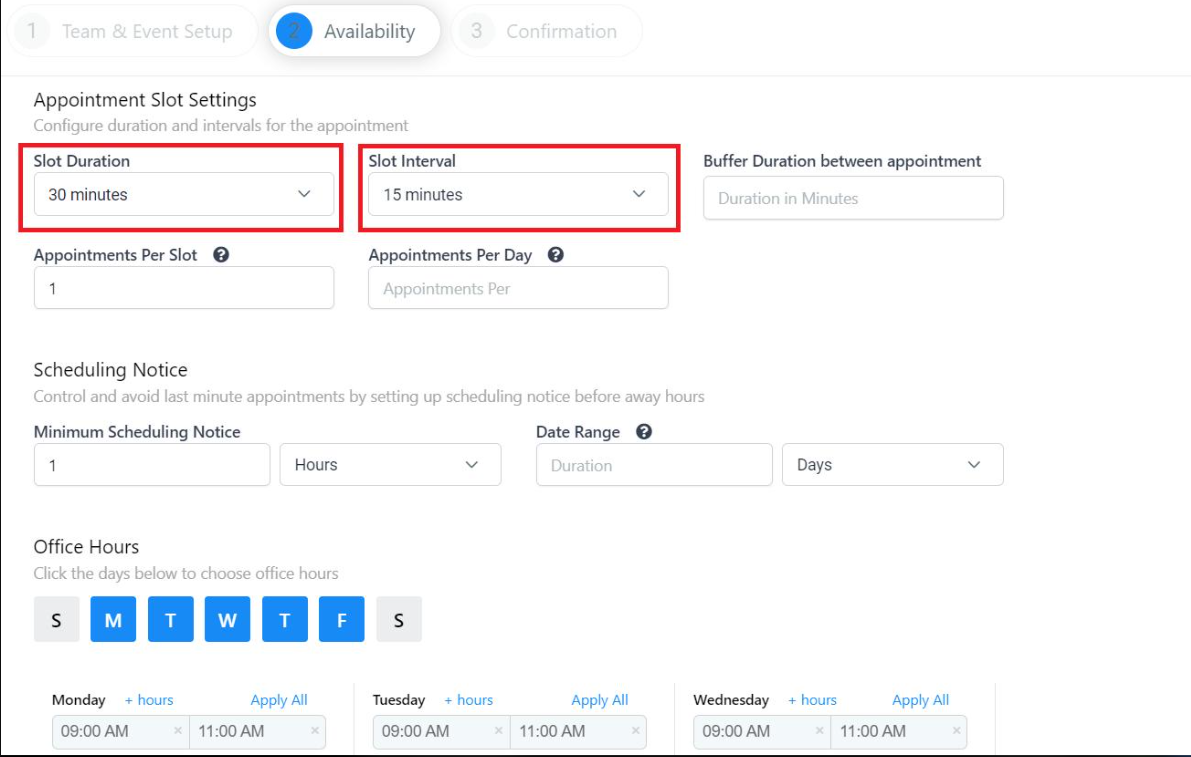This screenshot has height=757, width=1191.
Task: Clear Monday start time 09:00 AM
Action: click(x=178, y=730)
